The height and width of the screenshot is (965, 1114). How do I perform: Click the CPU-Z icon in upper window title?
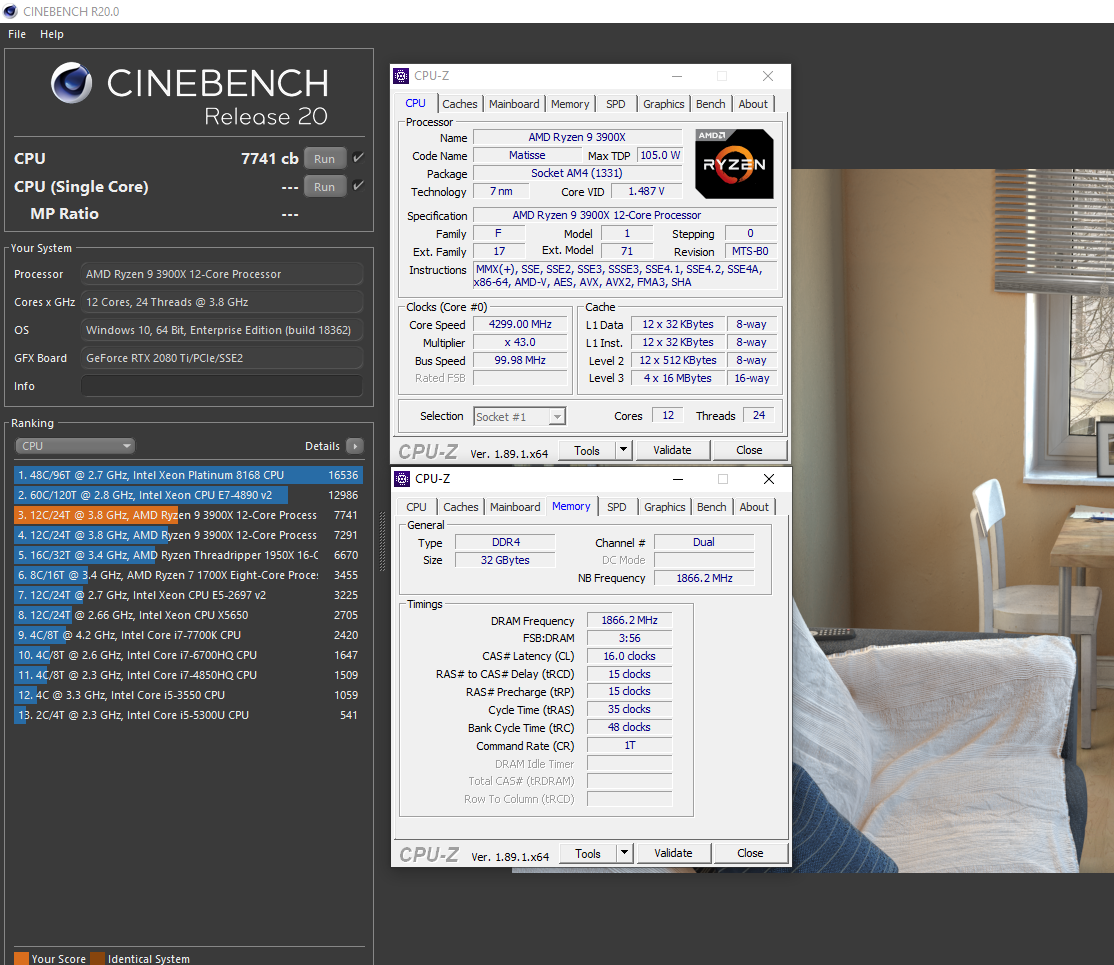coord(401,76)
